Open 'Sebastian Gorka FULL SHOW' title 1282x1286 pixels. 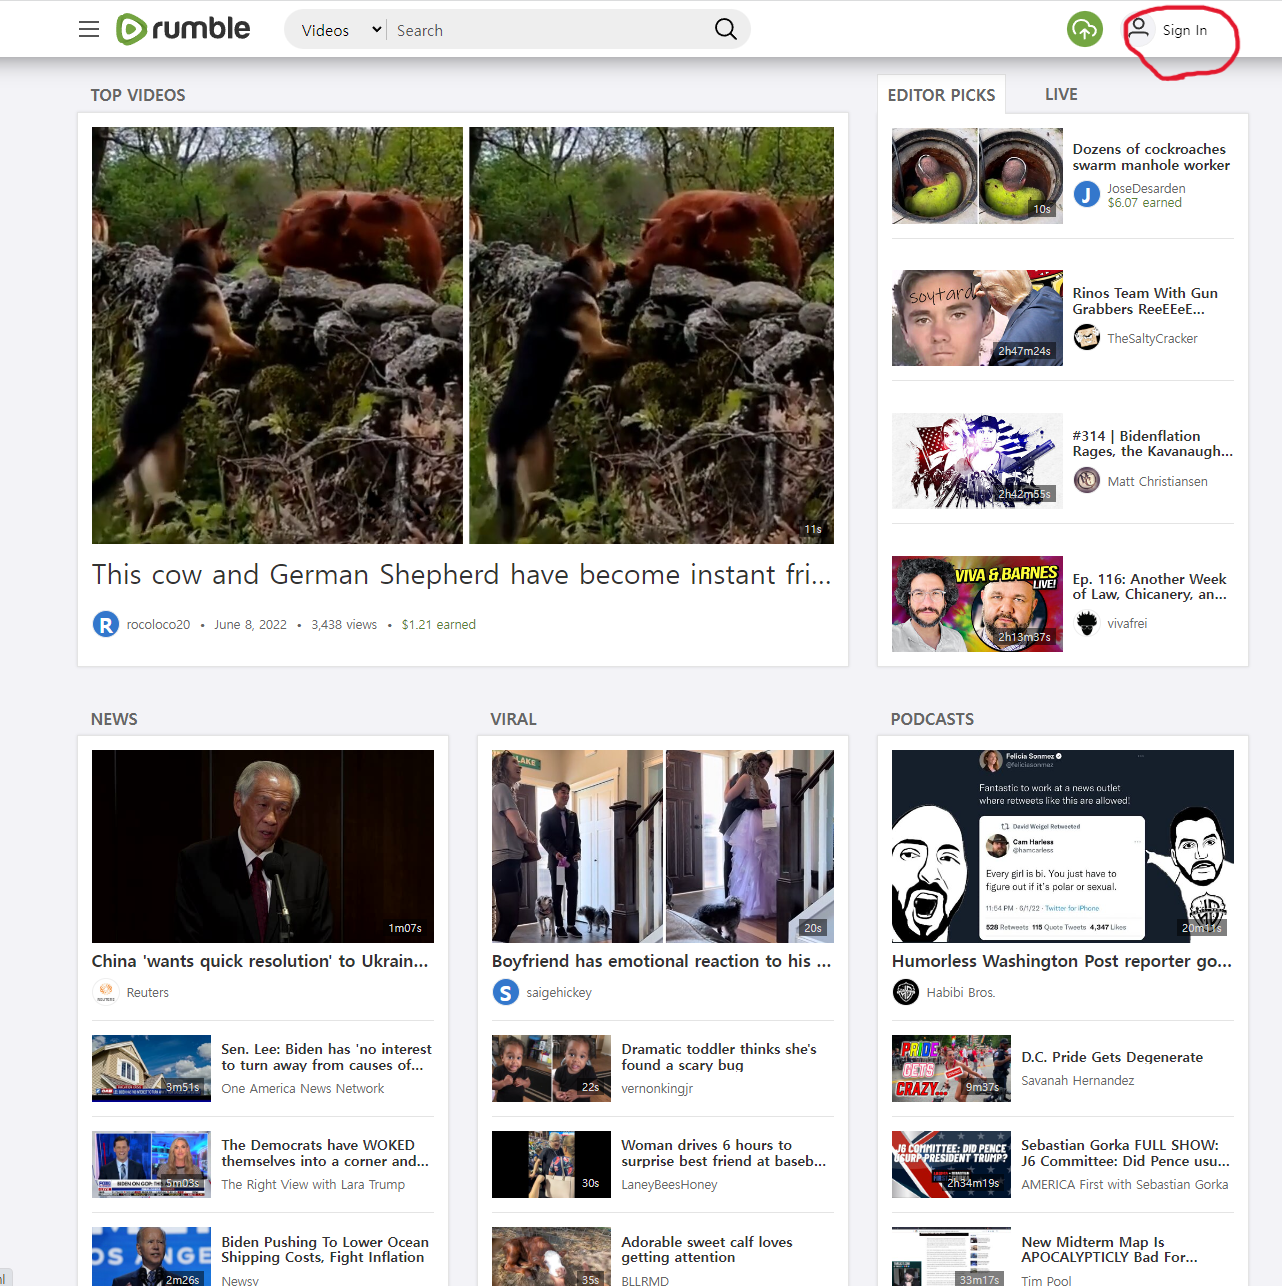tap(1126, 1153)
